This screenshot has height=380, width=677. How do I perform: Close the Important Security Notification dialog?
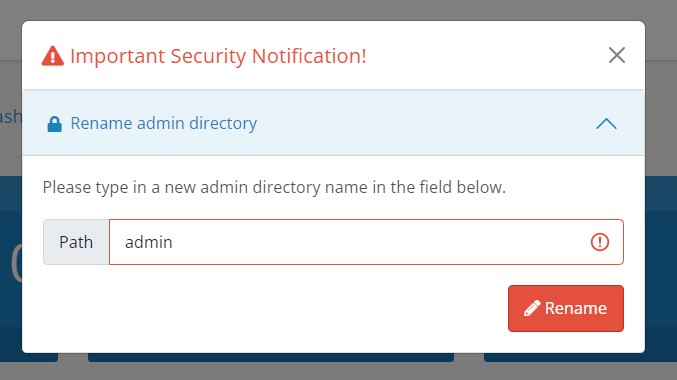(x=617, y=55)
